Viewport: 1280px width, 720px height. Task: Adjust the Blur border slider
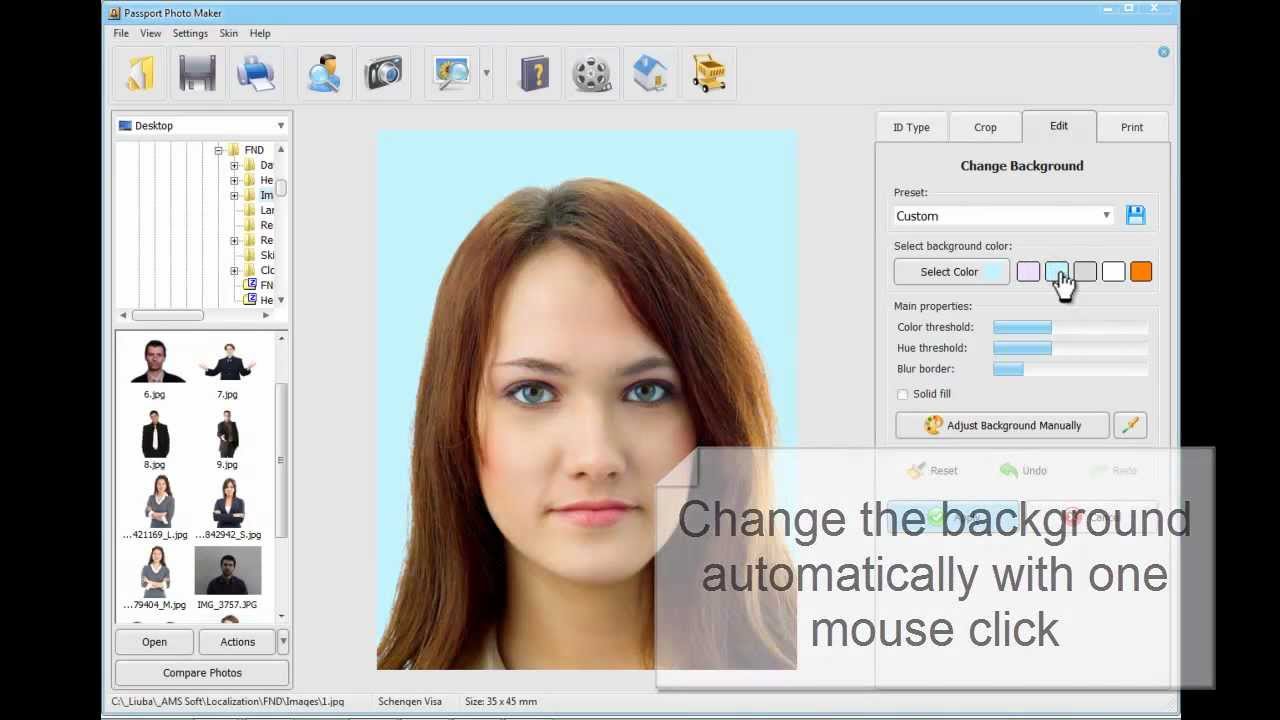coord(1070,369)
